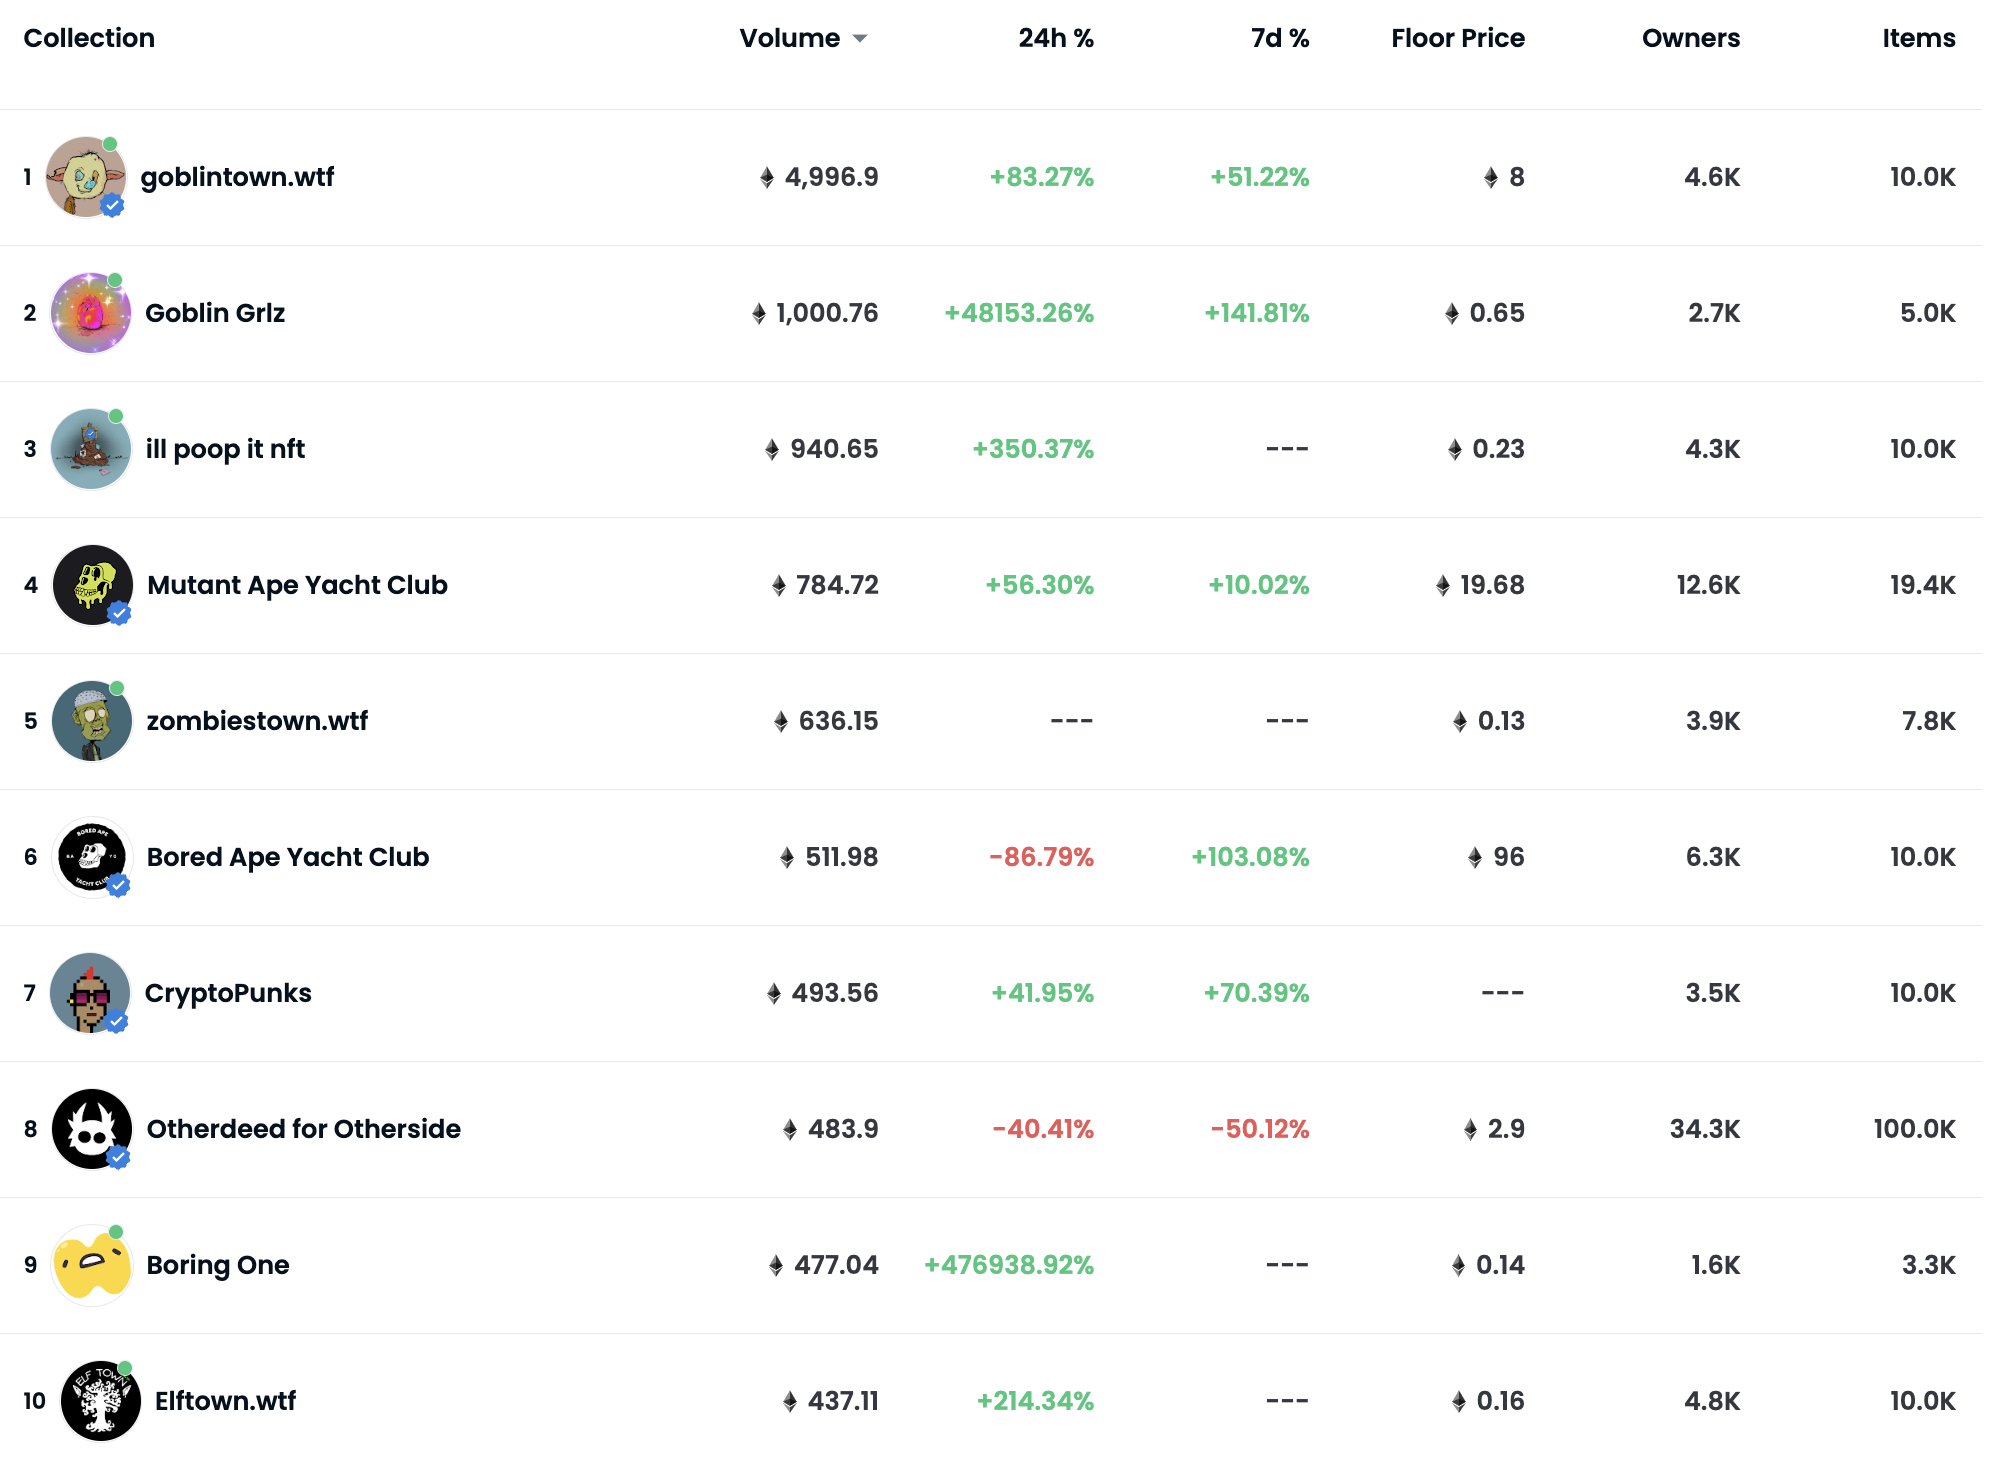Viewport: 2006px width, 1466px height.
Task: Open Goblin Grlz collection avatar
Action: [91, 313]
